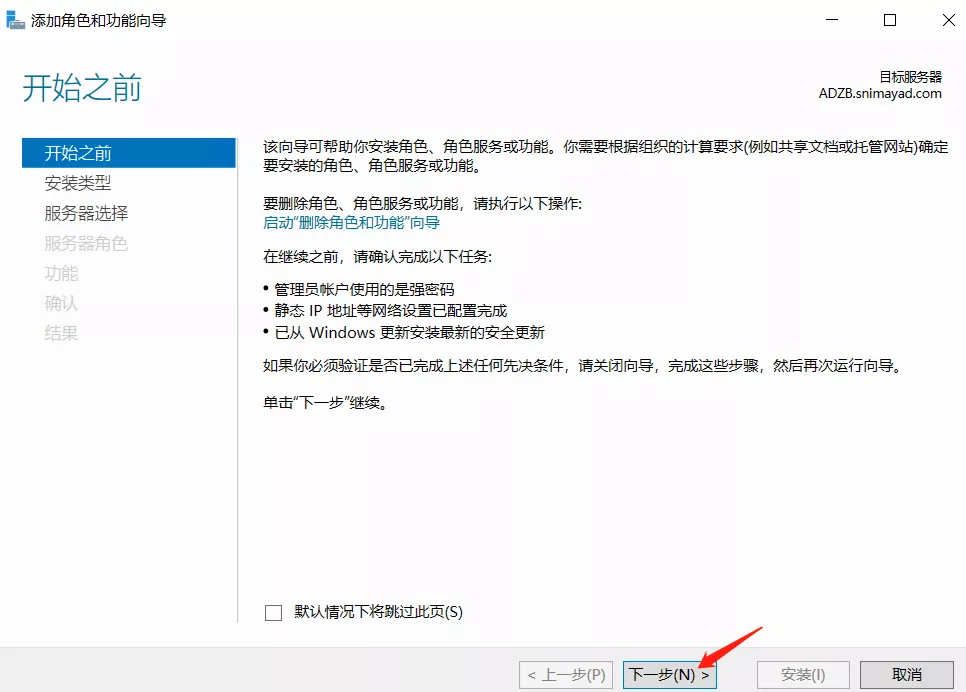
Task: Open the 服务器选择 step in the sidebar
Action: (x=86, y=213)
